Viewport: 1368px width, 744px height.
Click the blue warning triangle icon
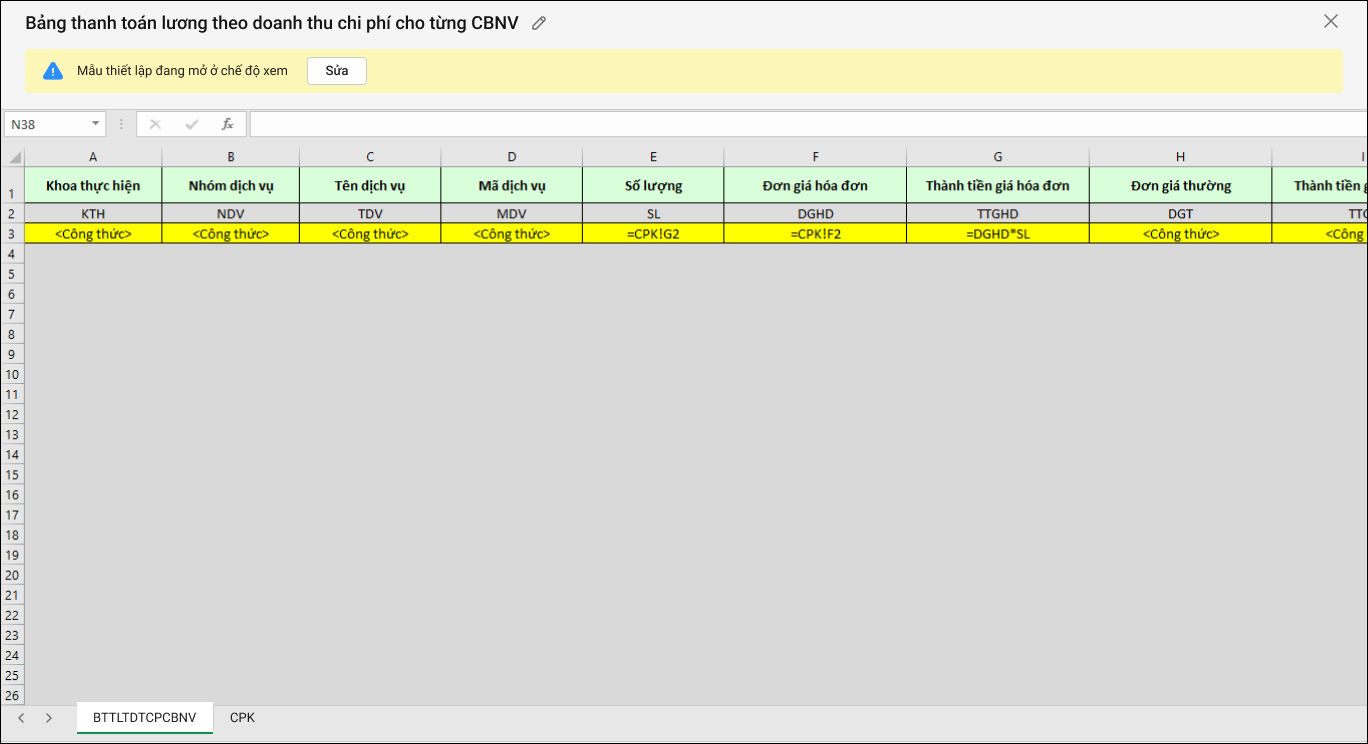(x=53, y=71)
